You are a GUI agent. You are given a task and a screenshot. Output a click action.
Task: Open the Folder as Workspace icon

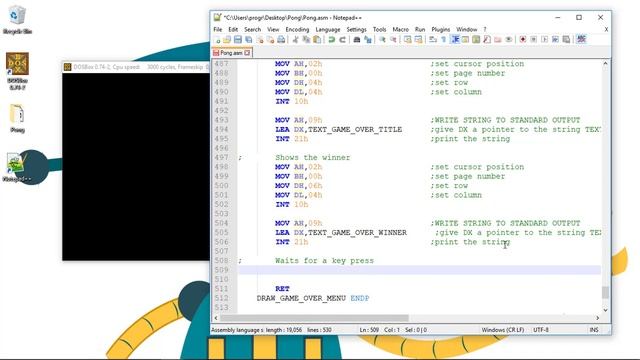click(x=498, y=40)
